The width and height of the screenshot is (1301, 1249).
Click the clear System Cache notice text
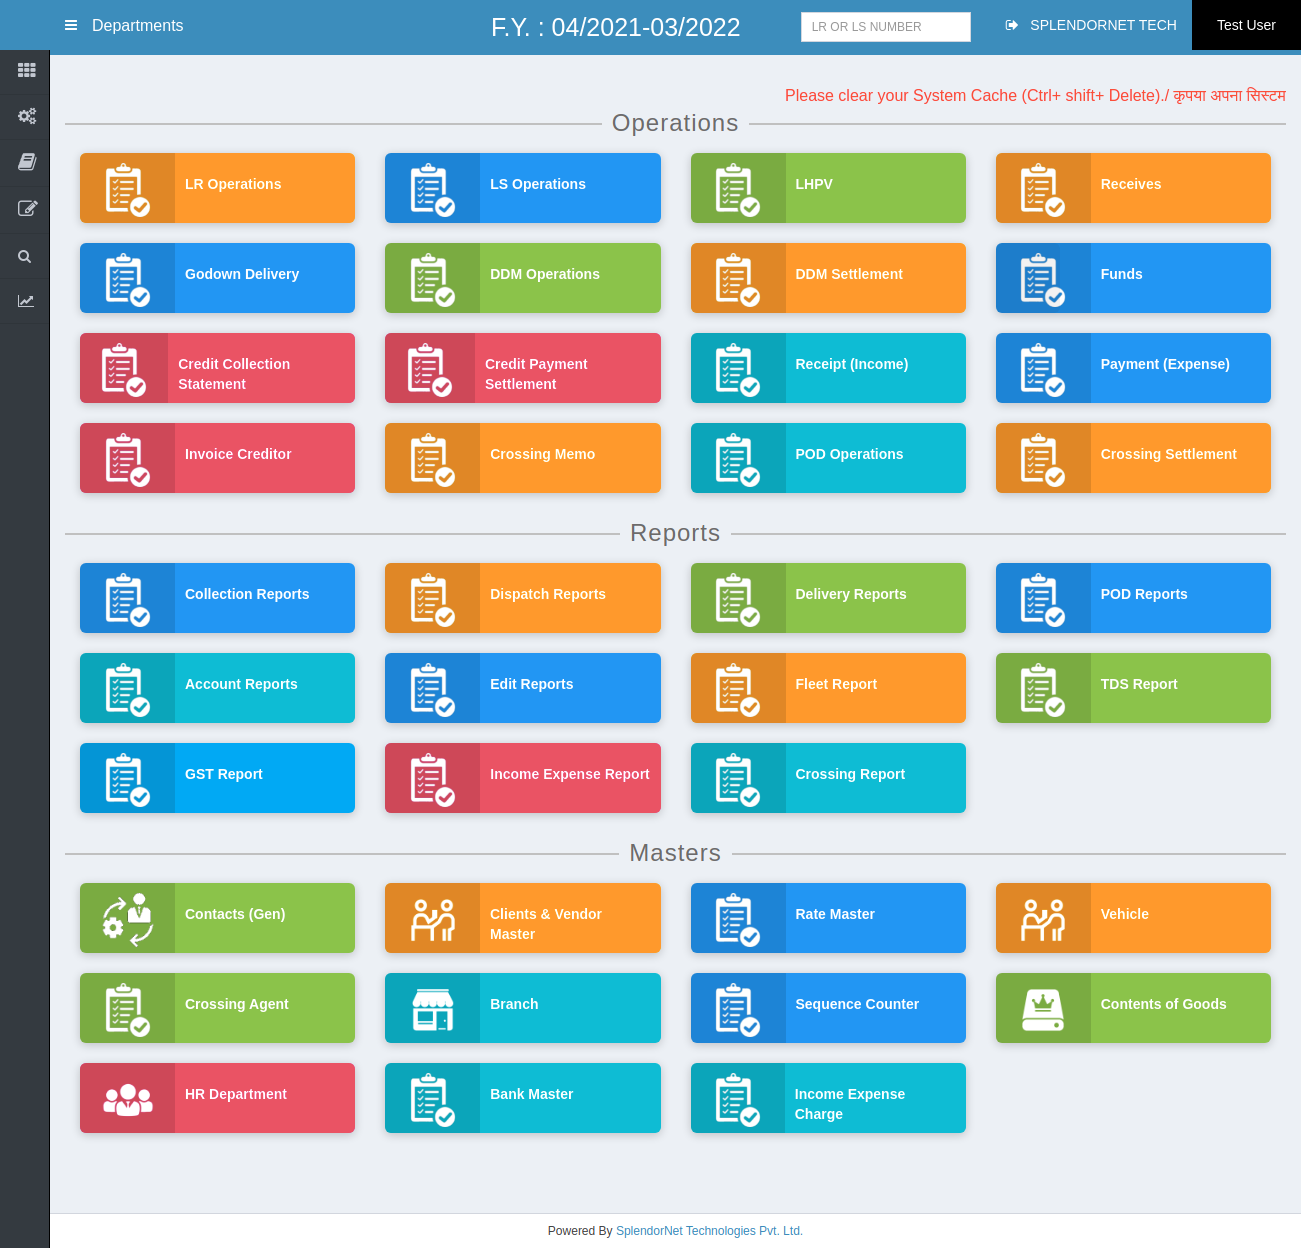(1035, 95)
